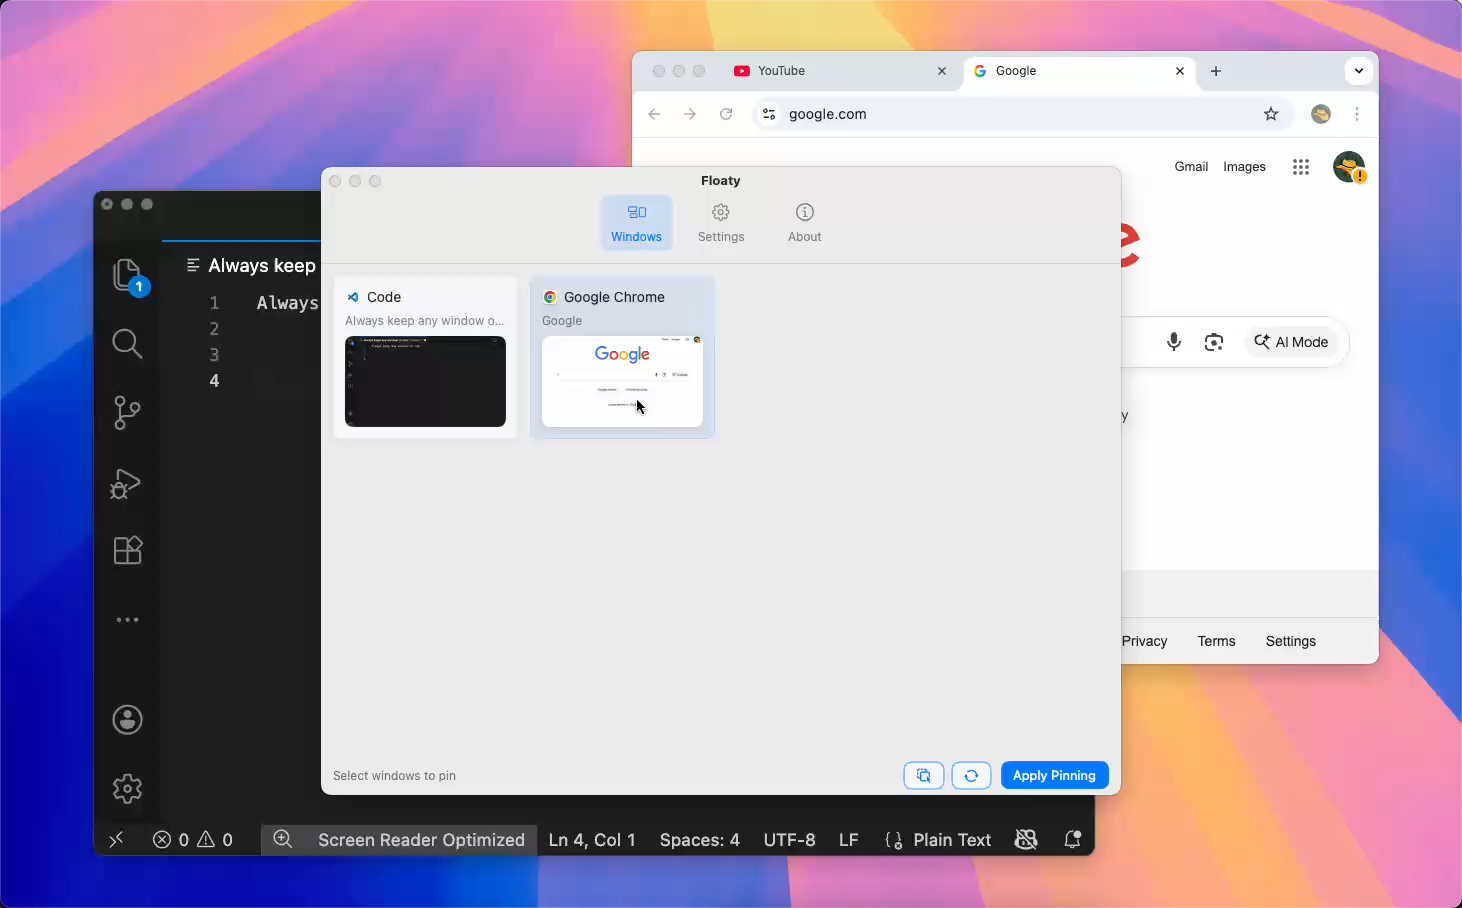Deselect the Google Chrome window thumbnail
This screenshot has height=908, width=1462.
(x=622, y=357)
